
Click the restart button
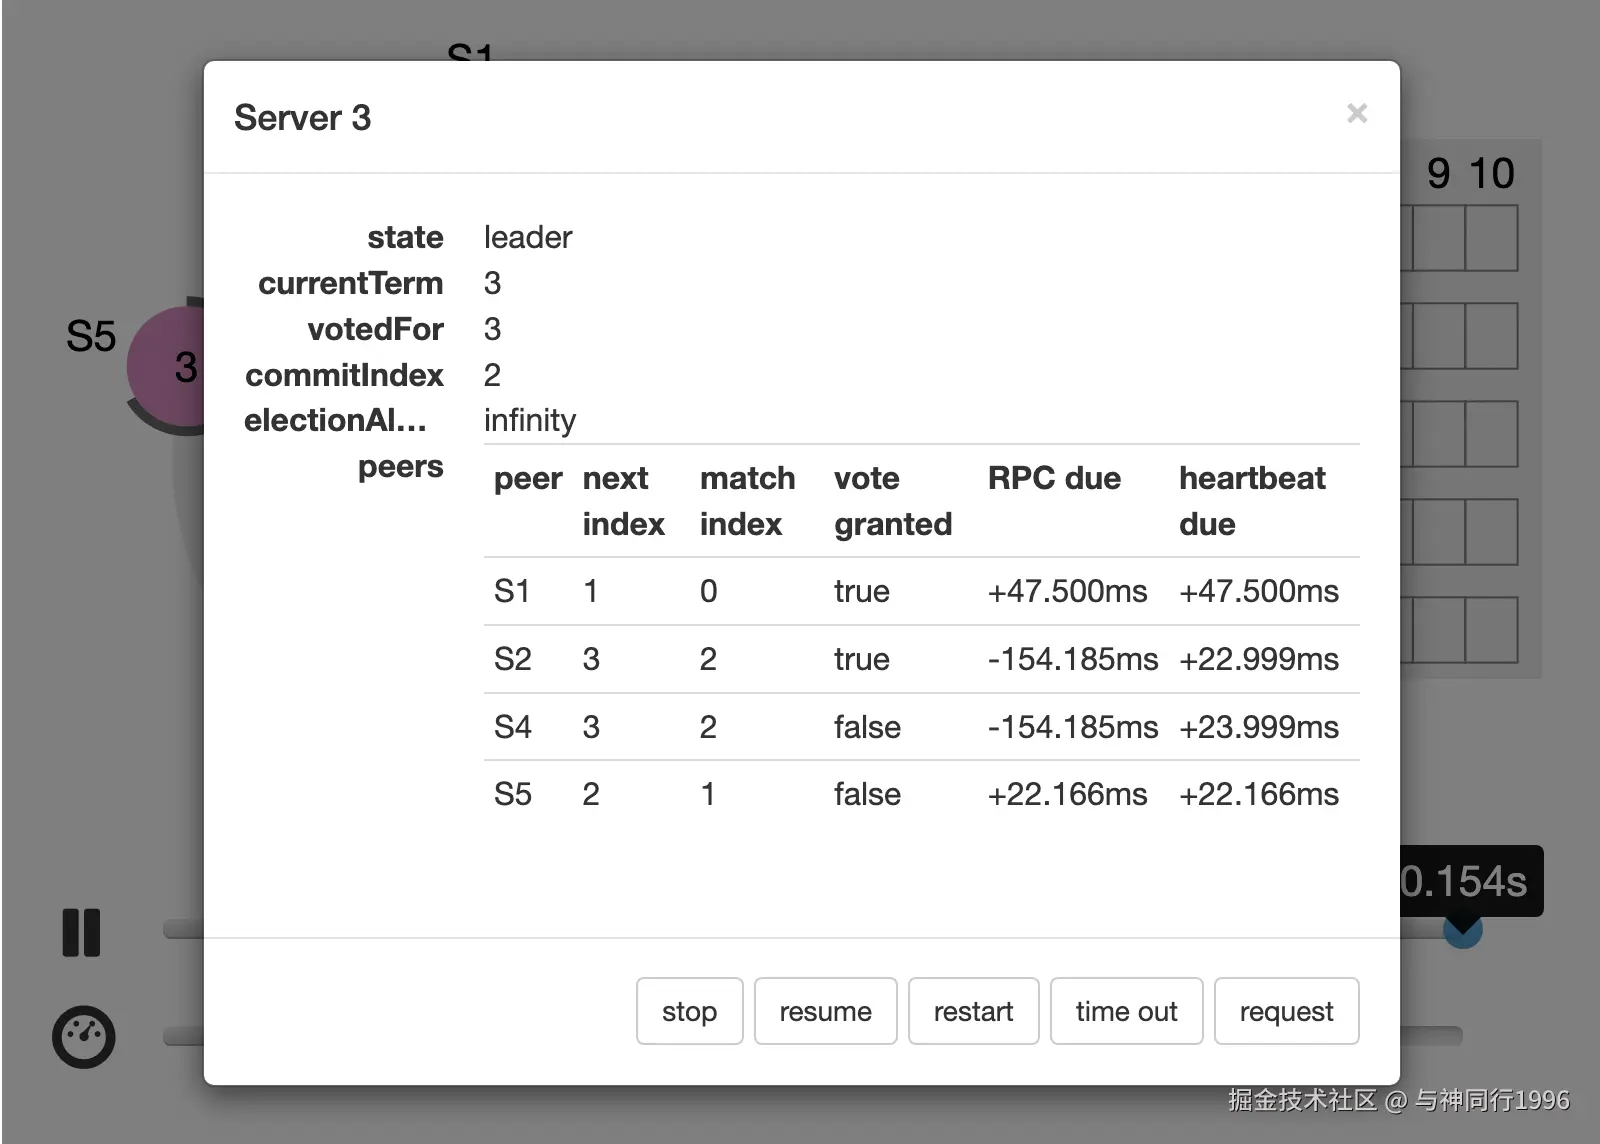pyautogui.click(x=973, y=1011)
